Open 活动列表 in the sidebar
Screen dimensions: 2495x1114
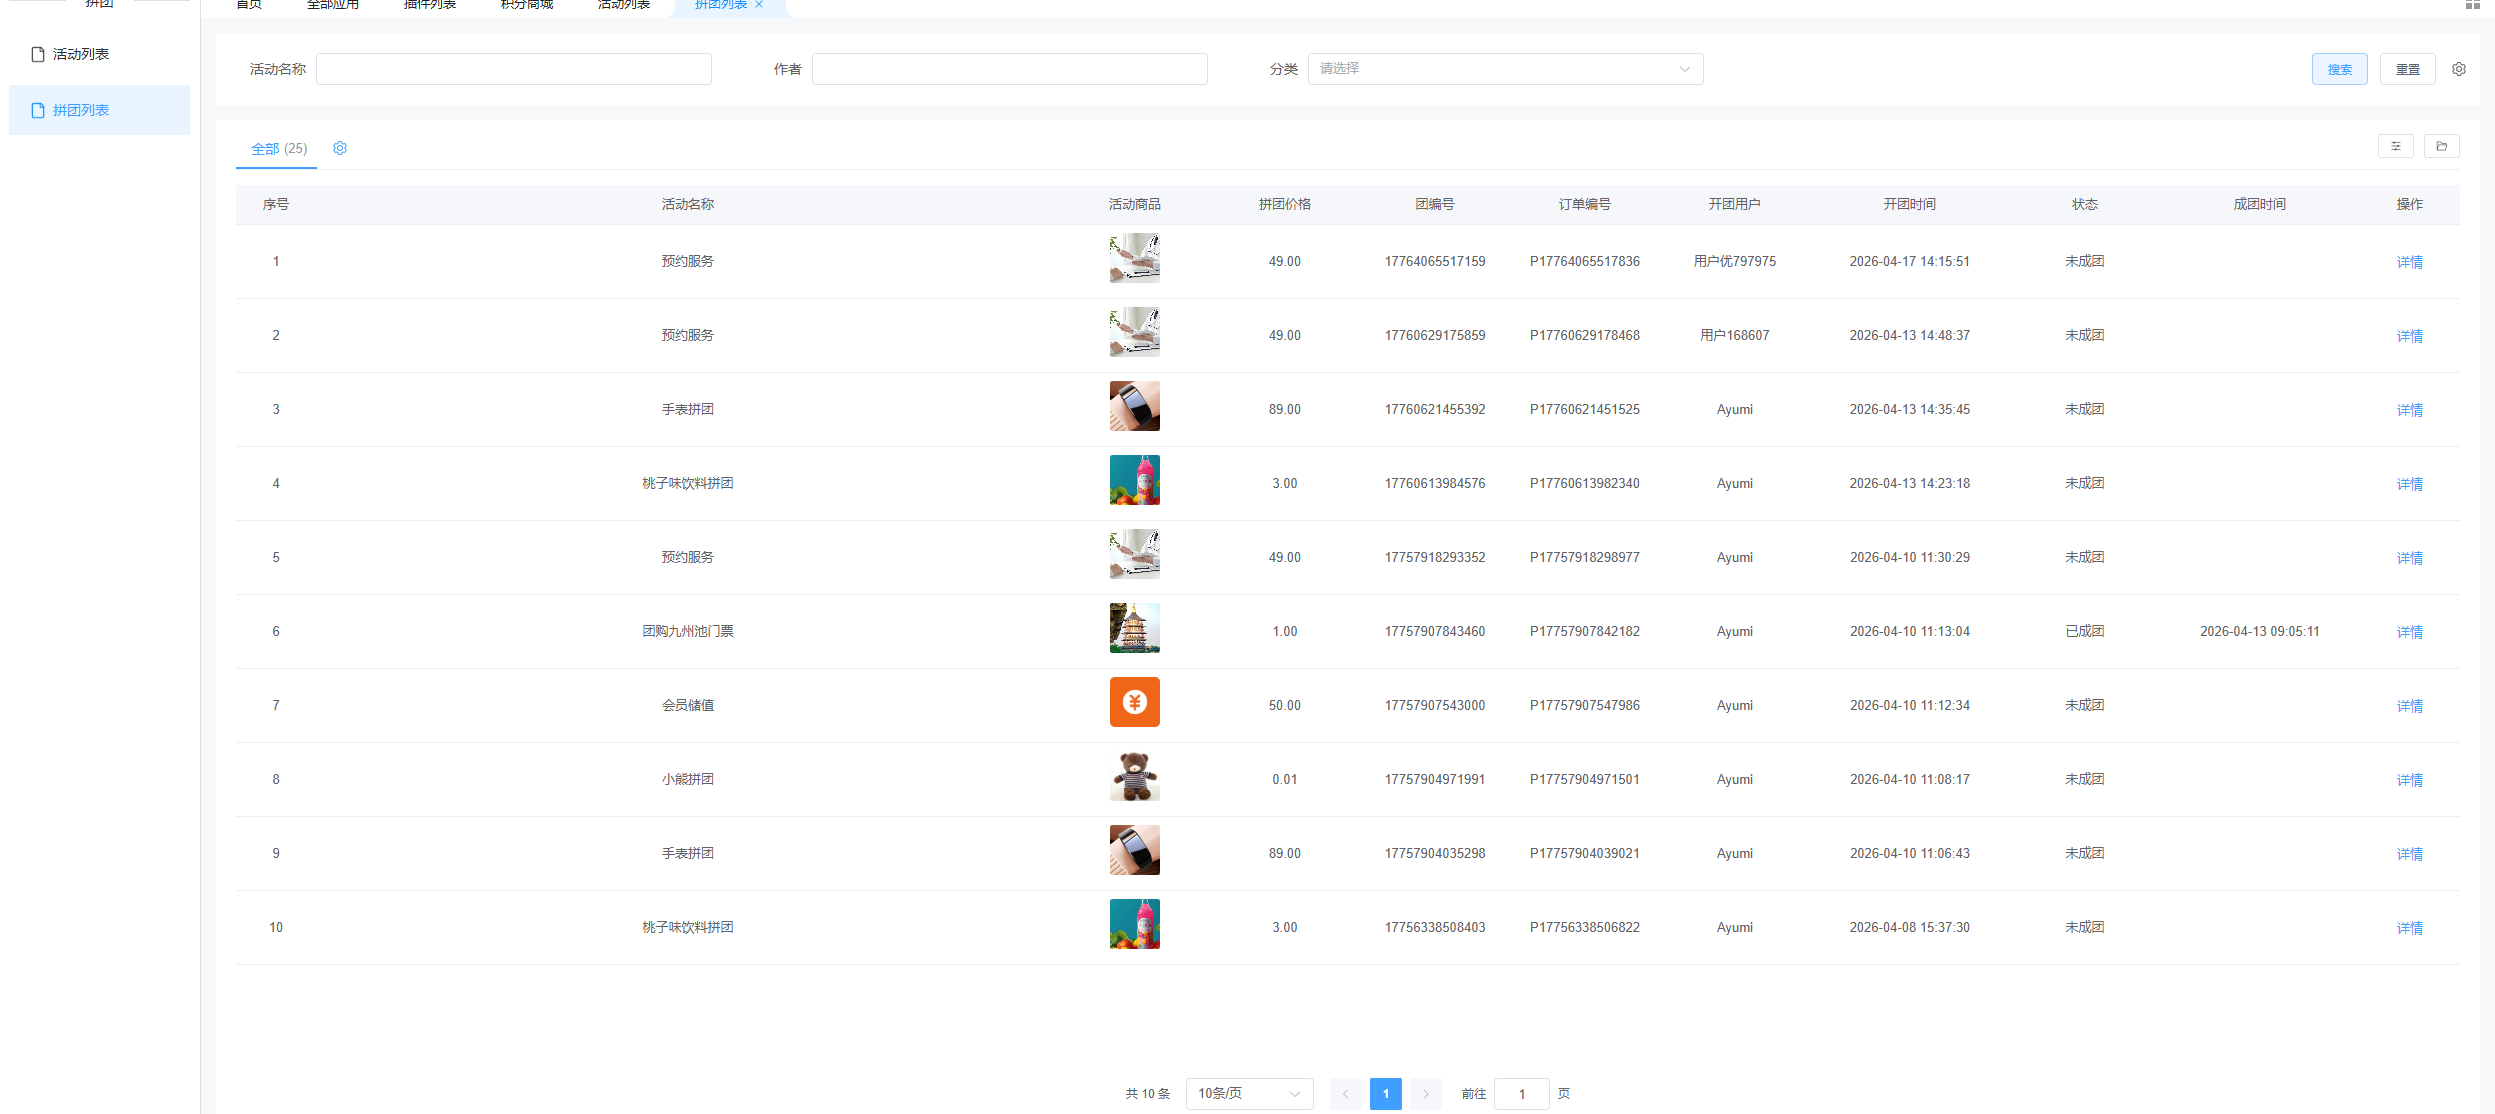(99, 54)
